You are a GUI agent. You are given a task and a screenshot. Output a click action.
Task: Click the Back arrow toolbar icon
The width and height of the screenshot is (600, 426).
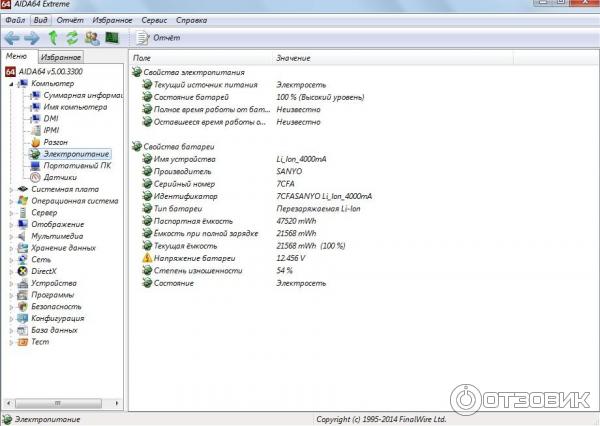click(12, 38)
